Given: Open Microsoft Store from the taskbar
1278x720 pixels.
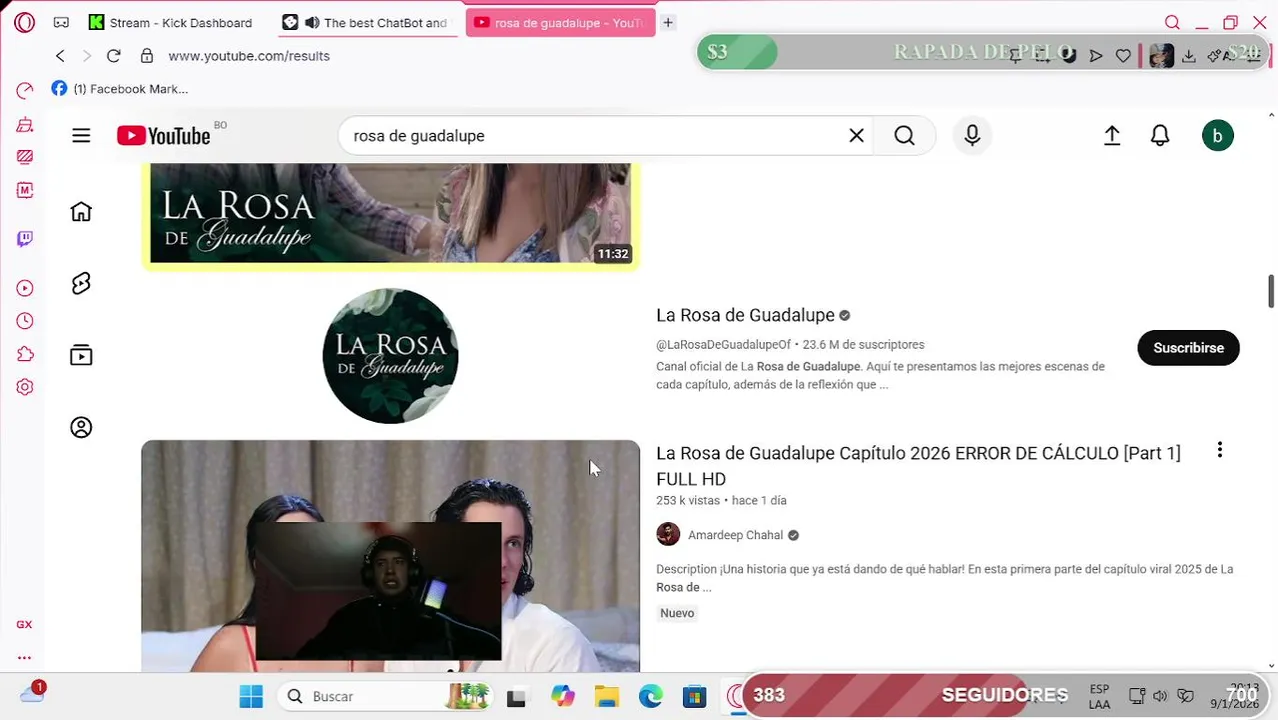Looking at the screenshot, I should (695, 696).
